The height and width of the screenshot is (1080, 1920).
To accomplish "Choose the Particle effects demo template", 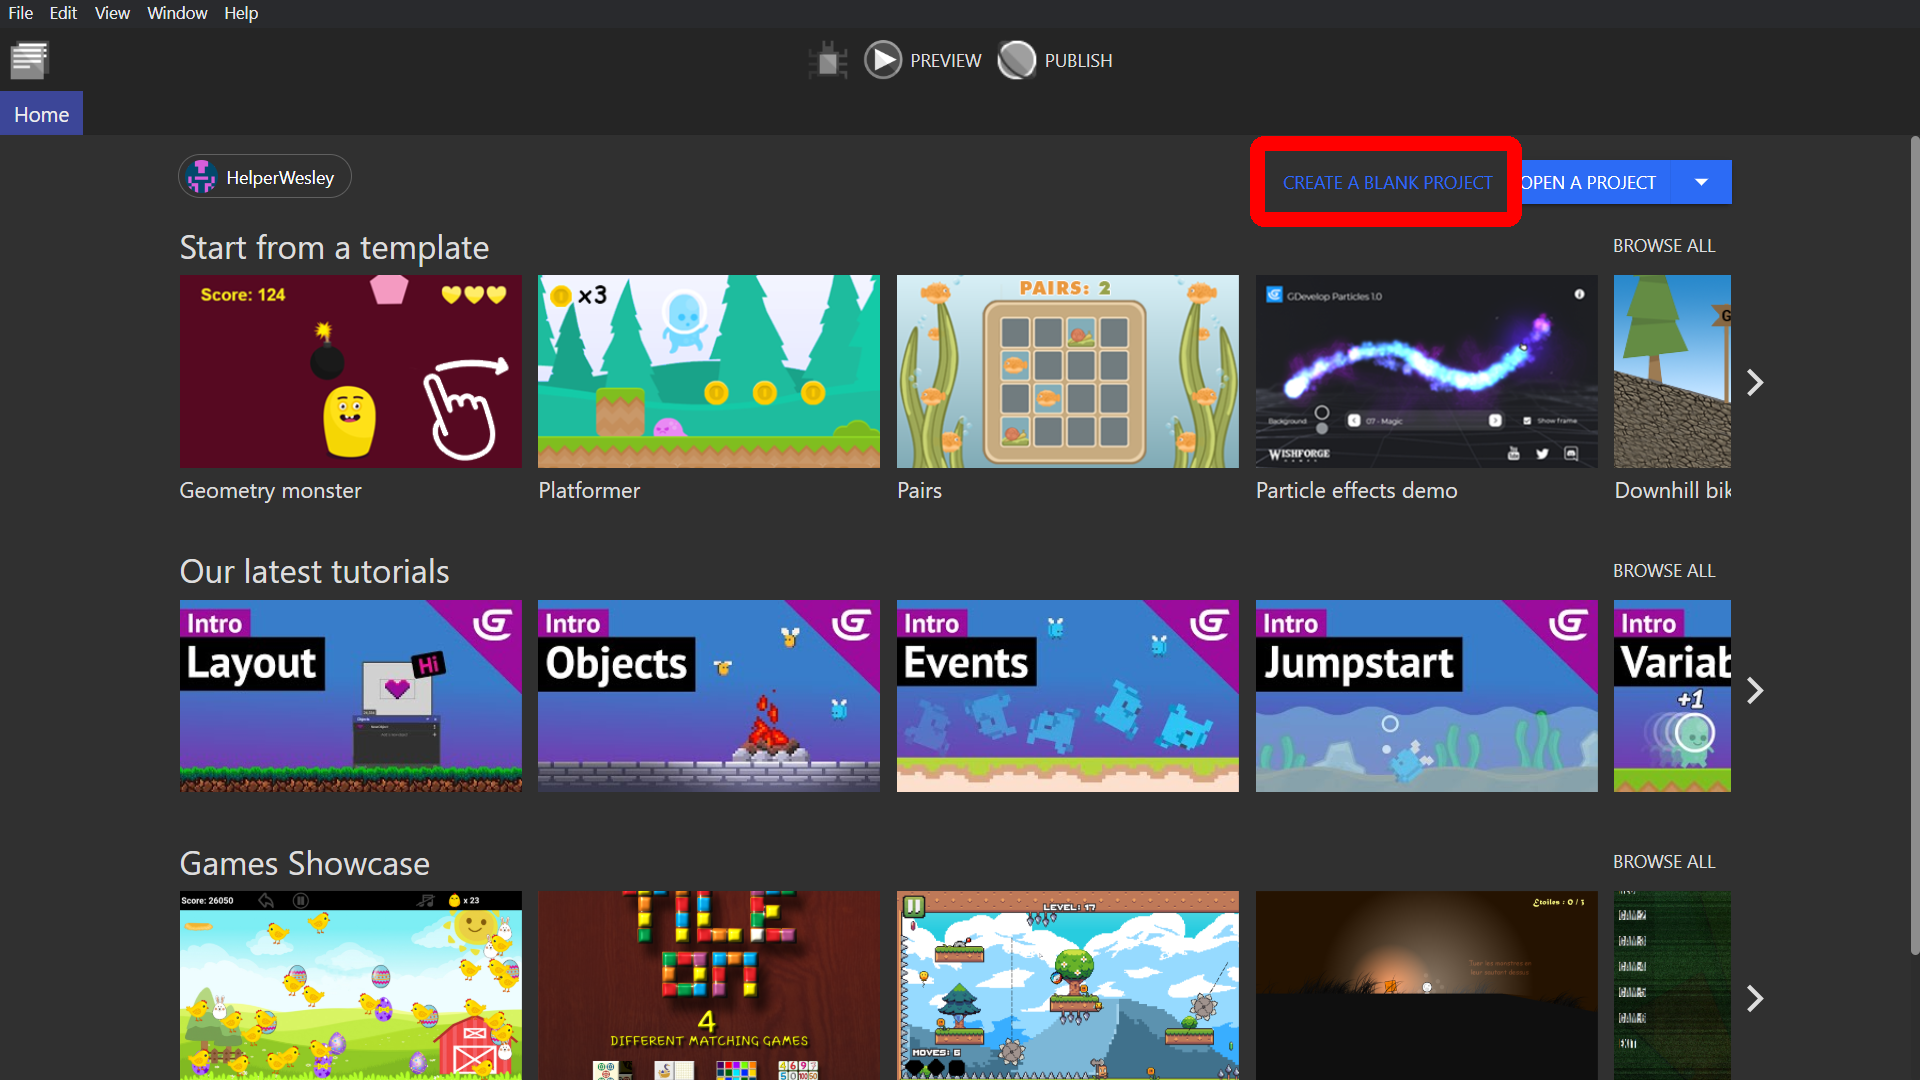I will pyautogui.click(x=1426, y=371).
